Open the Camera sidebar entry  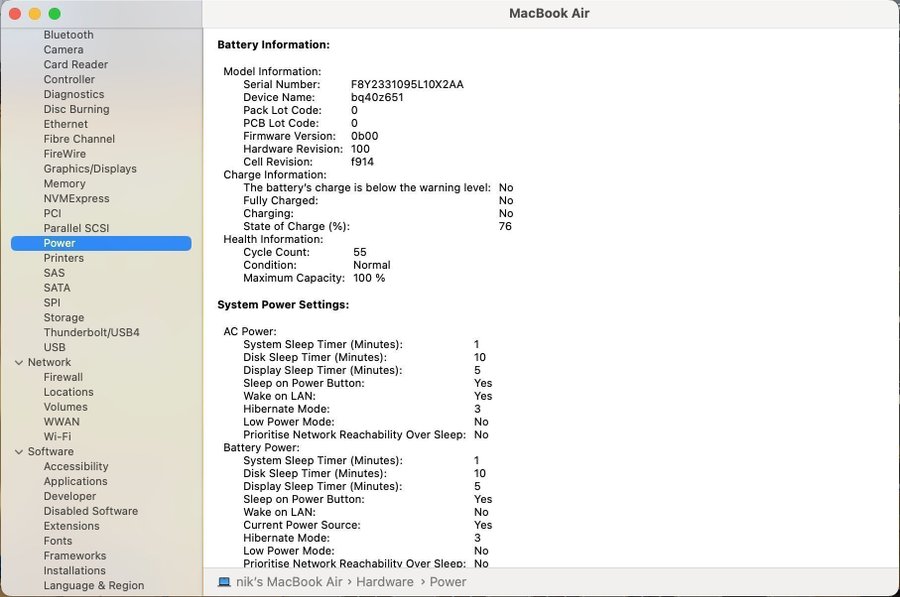pos(63,50)
